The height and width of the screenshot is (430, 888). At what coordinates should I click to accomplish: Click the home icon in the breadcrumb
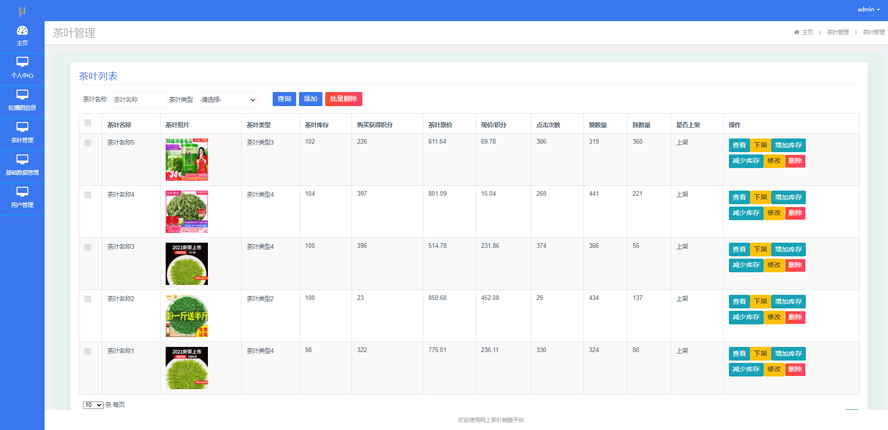(797, 32)
